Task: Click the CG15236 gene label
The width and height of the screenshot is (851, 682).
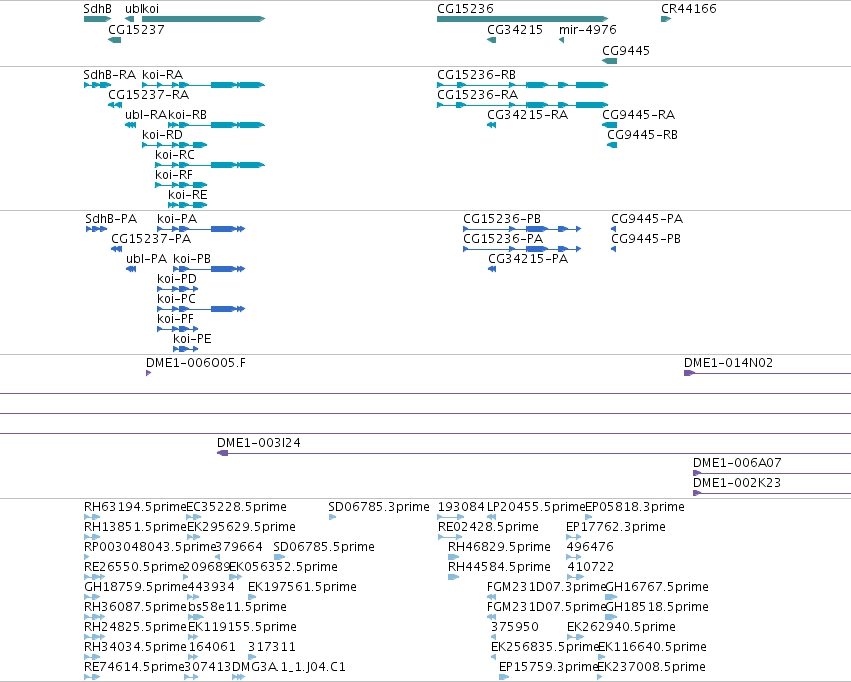Action: (x=466, y=9)
